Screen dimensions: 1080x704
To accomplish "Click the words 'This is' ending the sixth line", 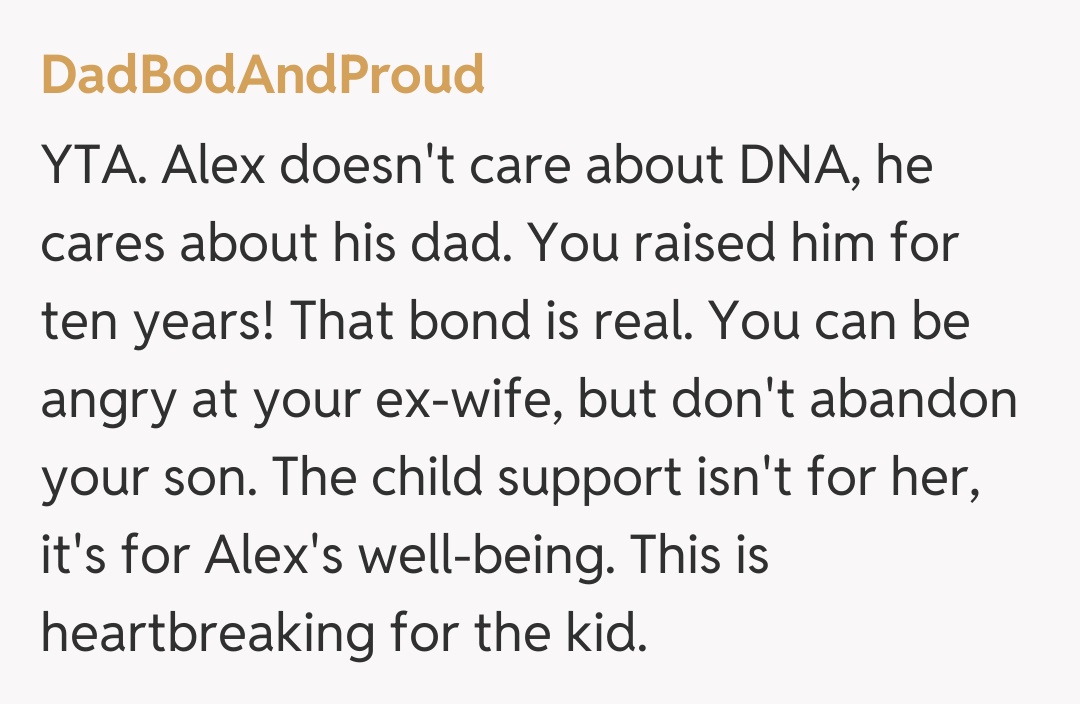I will click(701, 557).
